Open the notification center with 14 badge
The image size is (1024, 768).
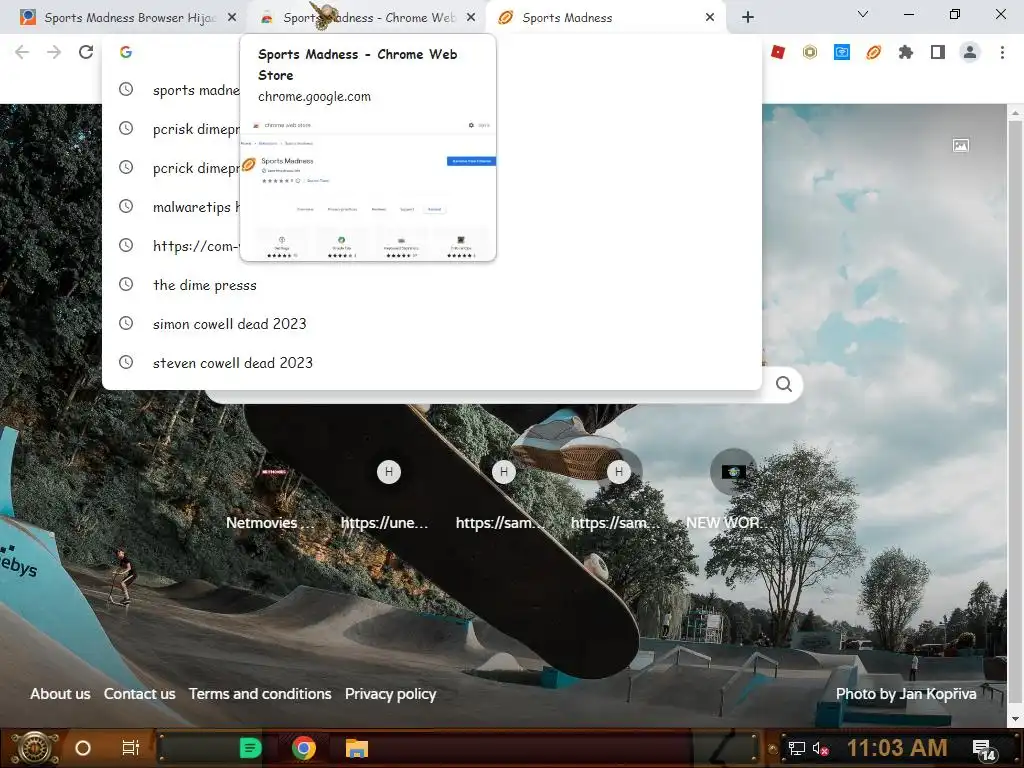983,750
